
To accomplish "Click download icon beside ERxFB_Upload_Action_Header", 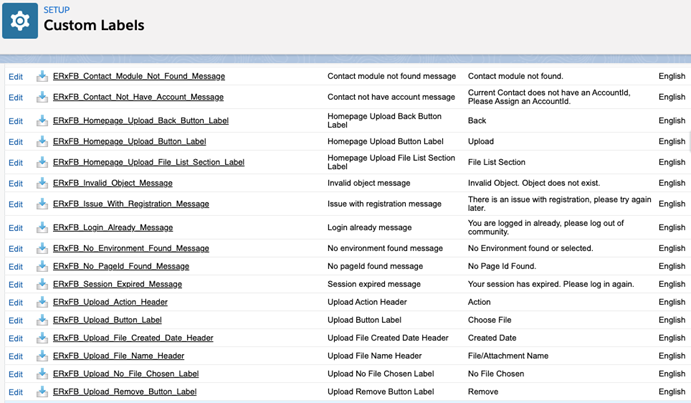I will (42, 302).
